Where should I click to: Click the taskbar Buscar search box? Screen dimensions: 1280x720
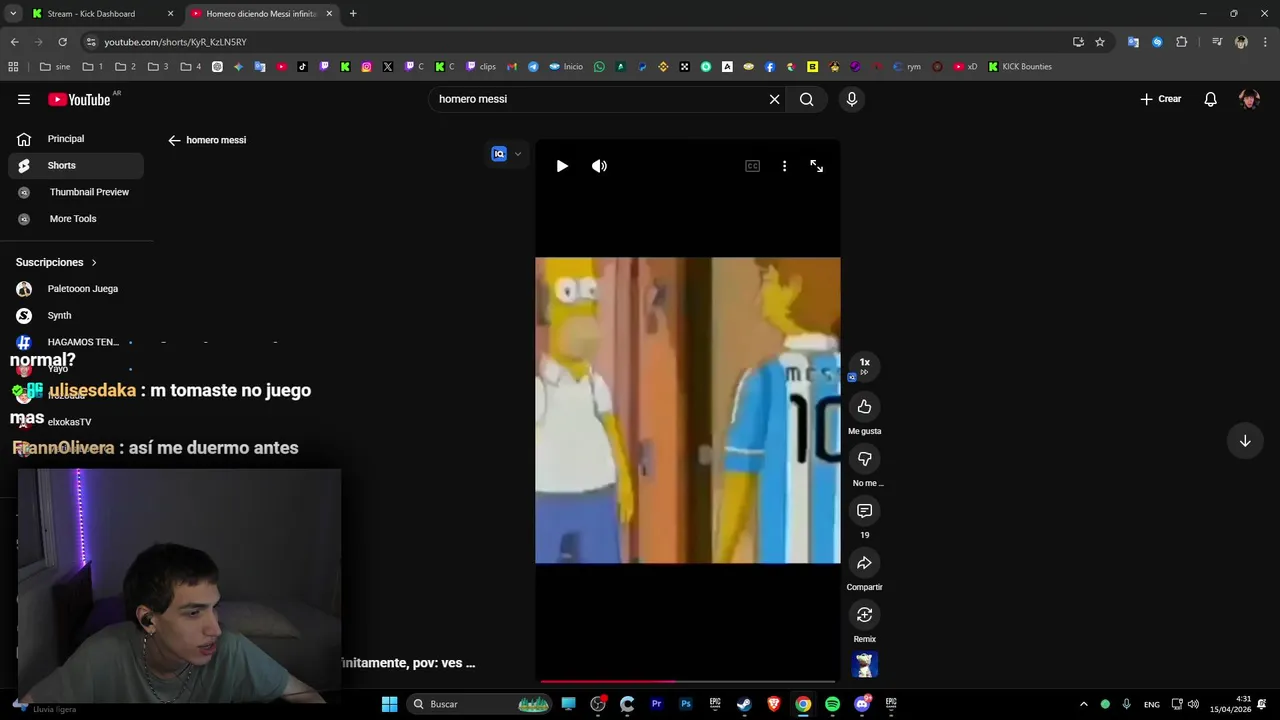[480, 704]
